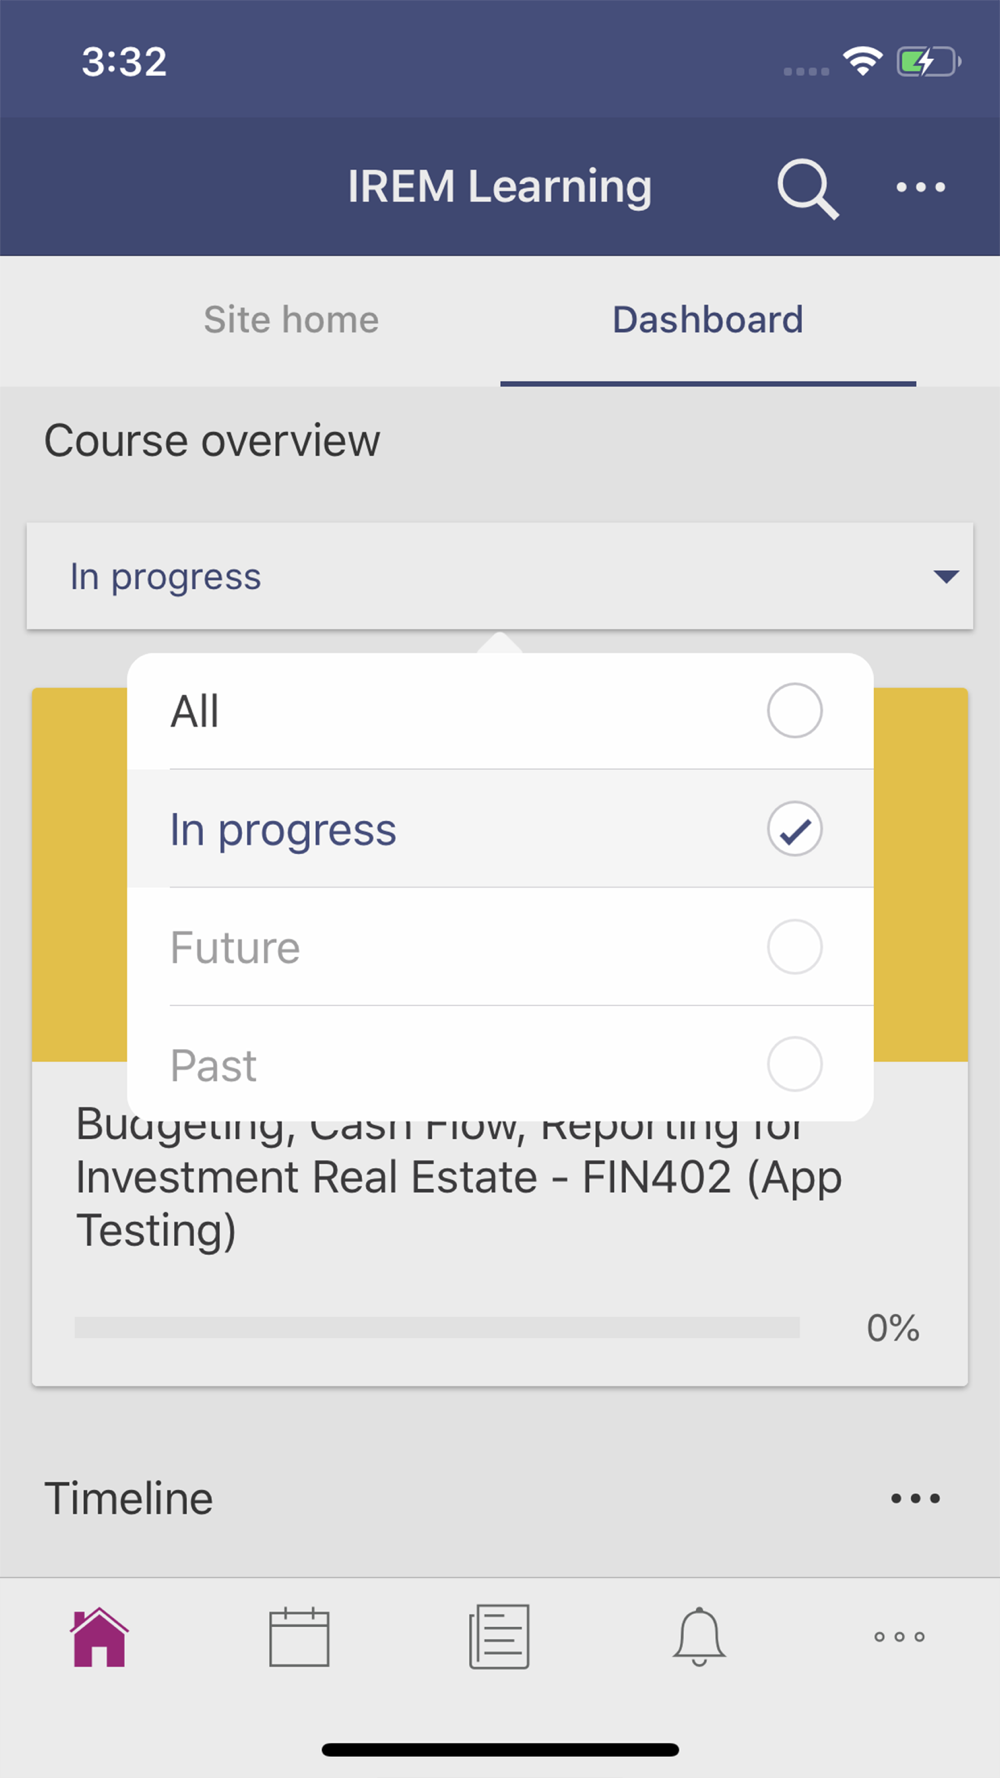Open the search magnifier icon
The width and height of the screenshot is (1000, 1778).
click(806, 187)
